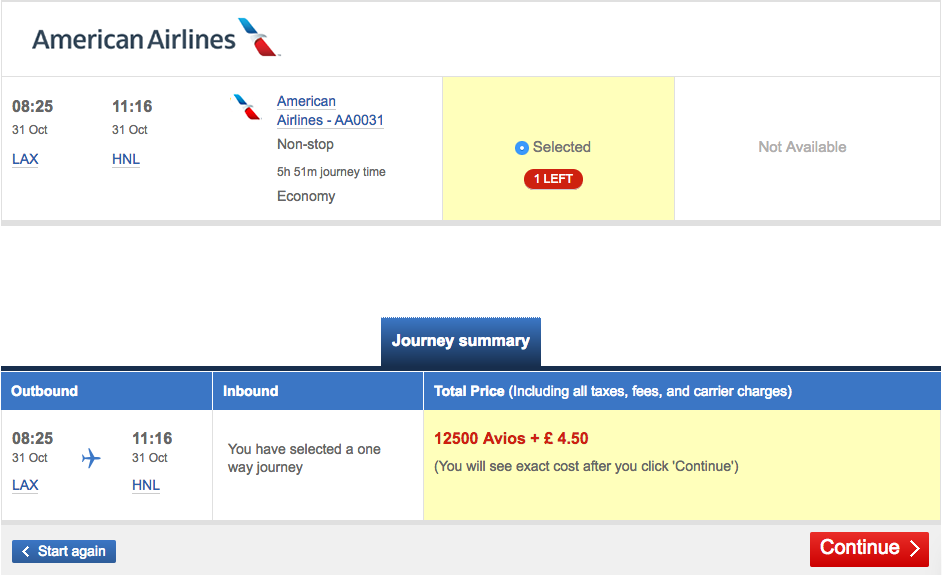Select the radio button labeled Selected
The width and height of the screenshot is (942, 575).
(521, 148)
